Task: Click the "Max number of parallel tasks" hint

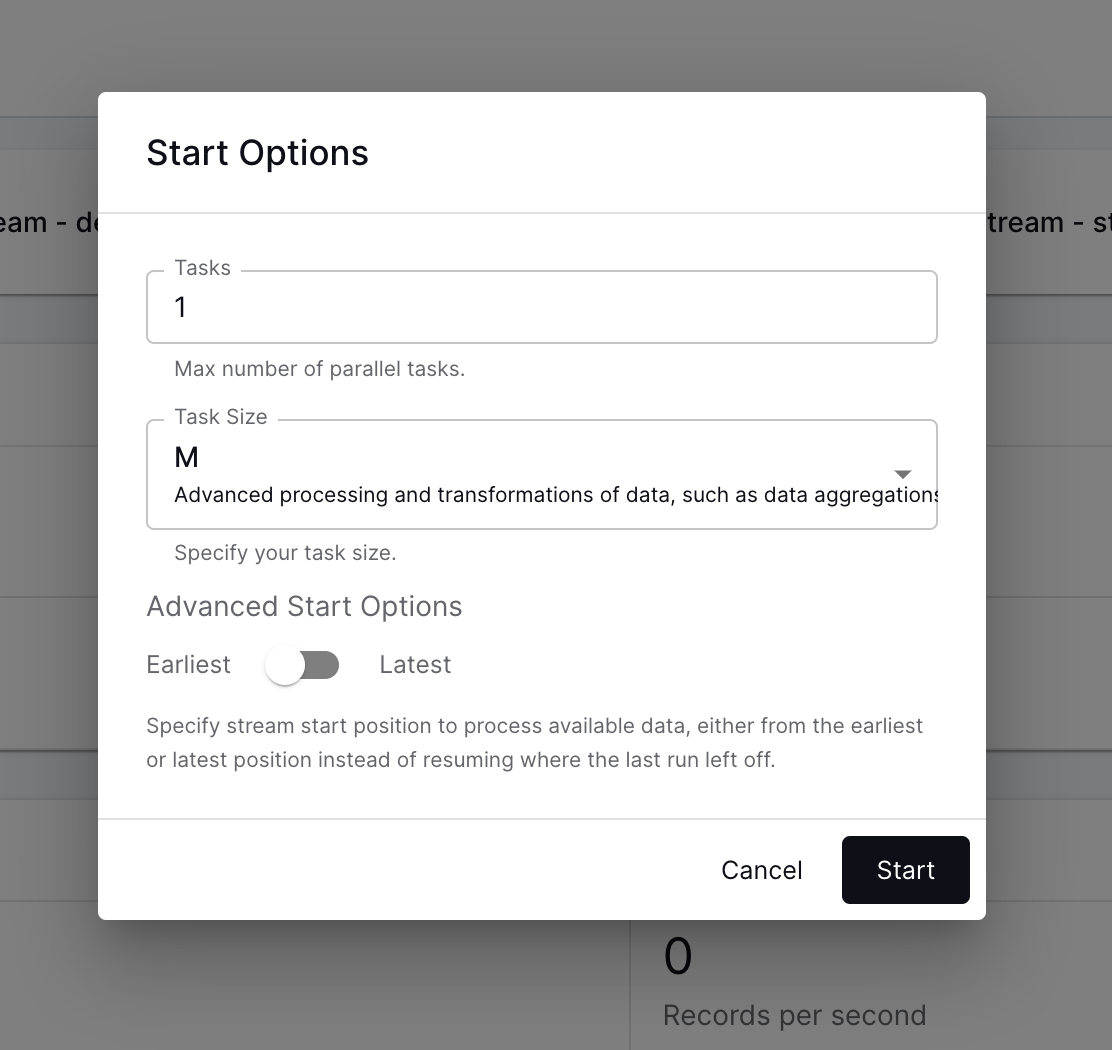Action: (319, 369)
